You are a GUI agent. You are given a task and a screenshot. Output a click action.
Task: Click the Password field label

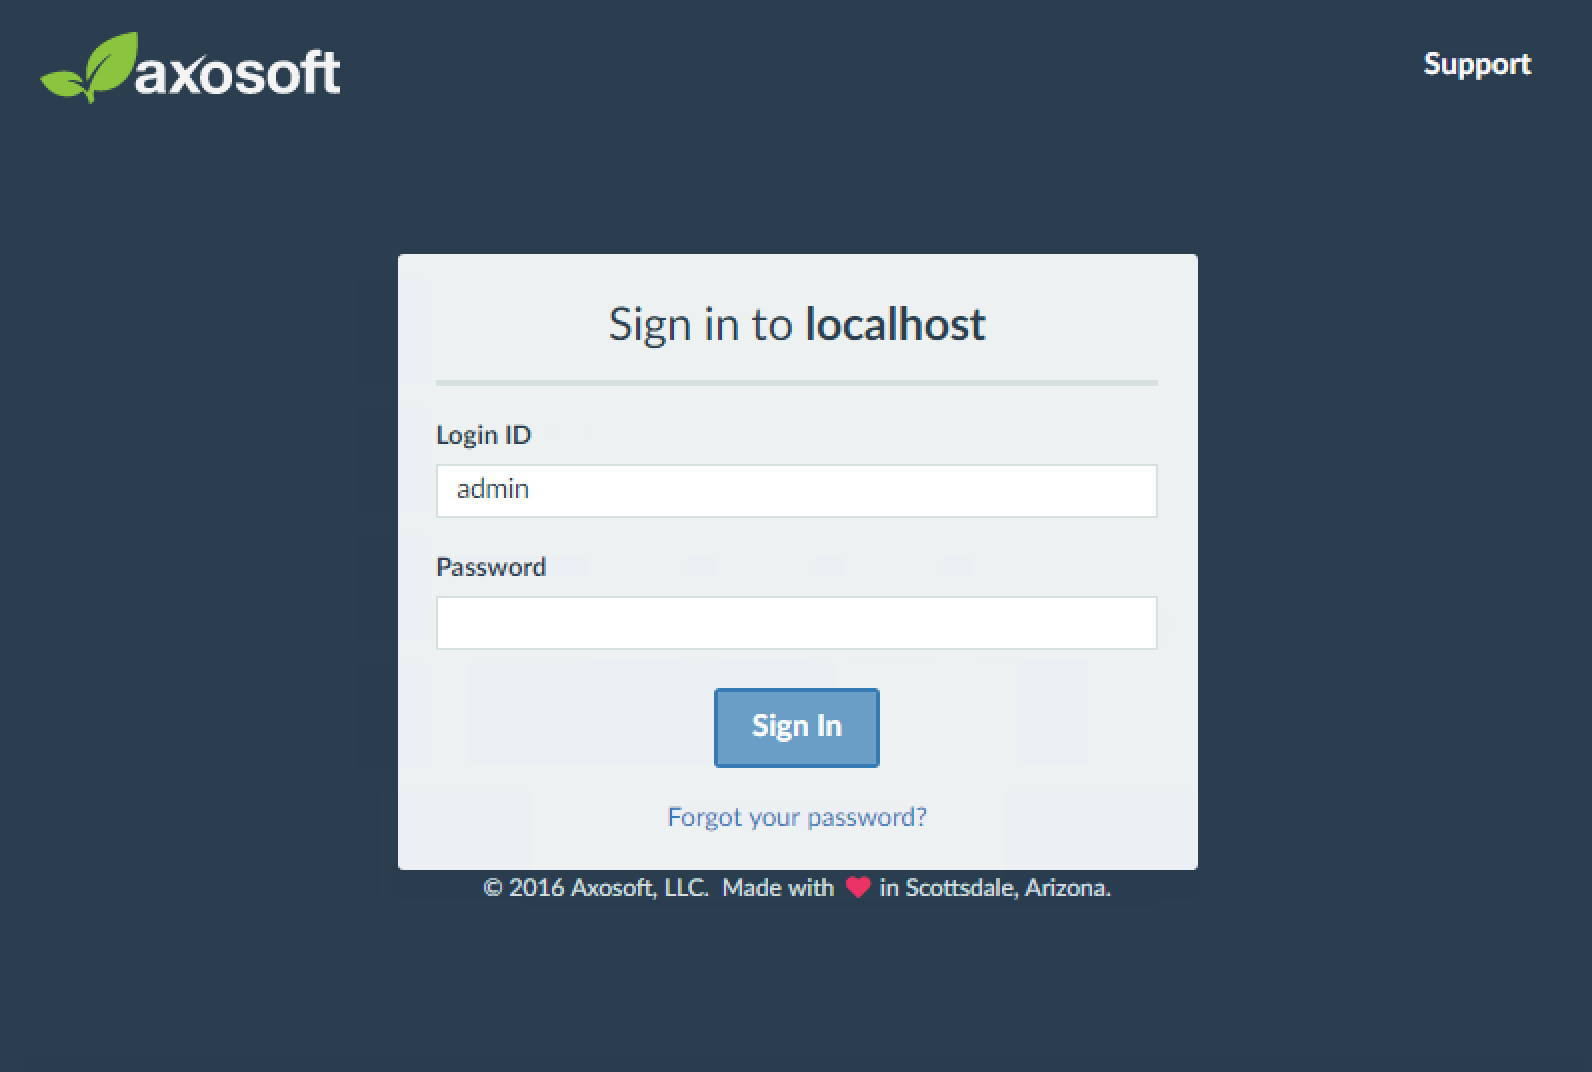491,566
